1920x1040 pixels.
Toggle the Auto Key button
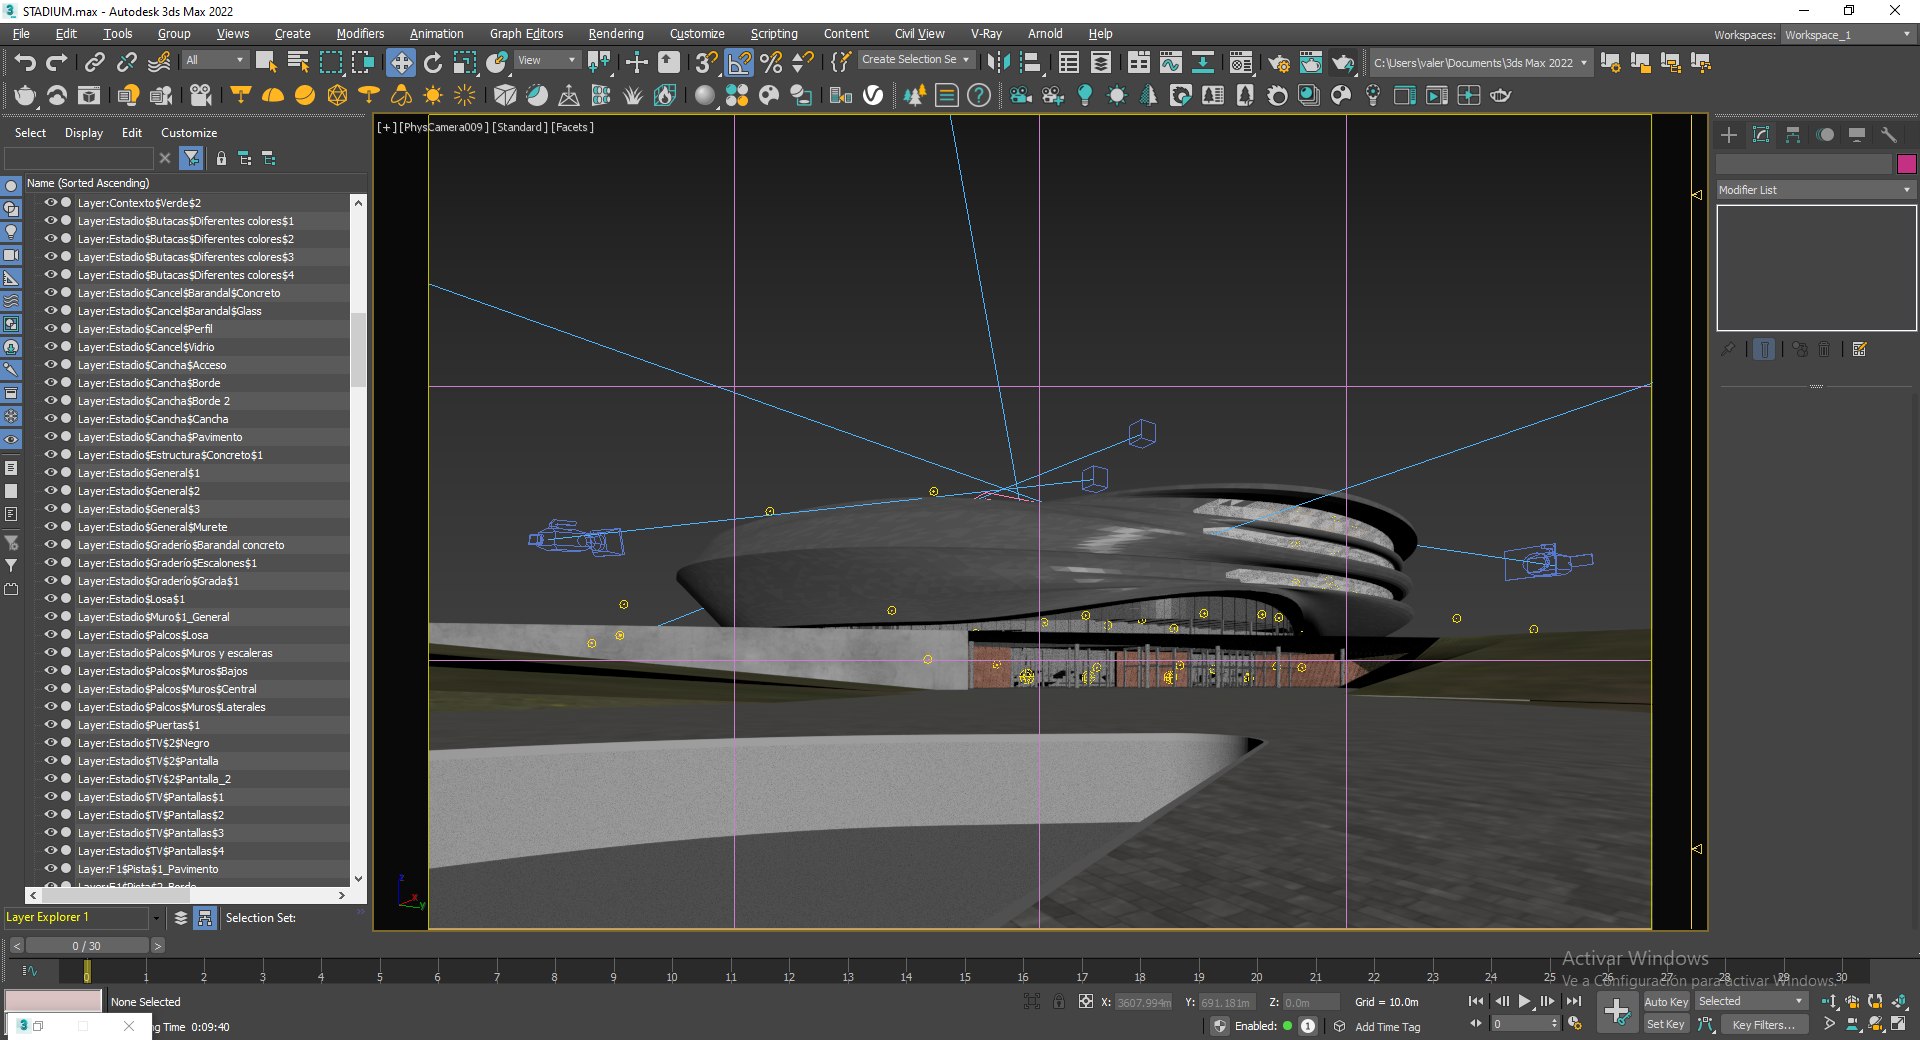(x=1665, y=1002)
